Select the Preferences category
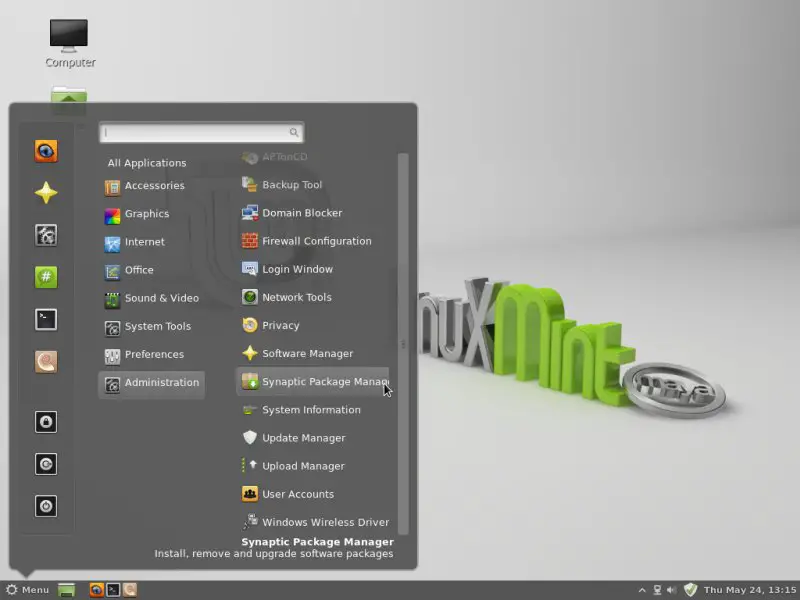The image size is (800, 600). coord(151,354)
